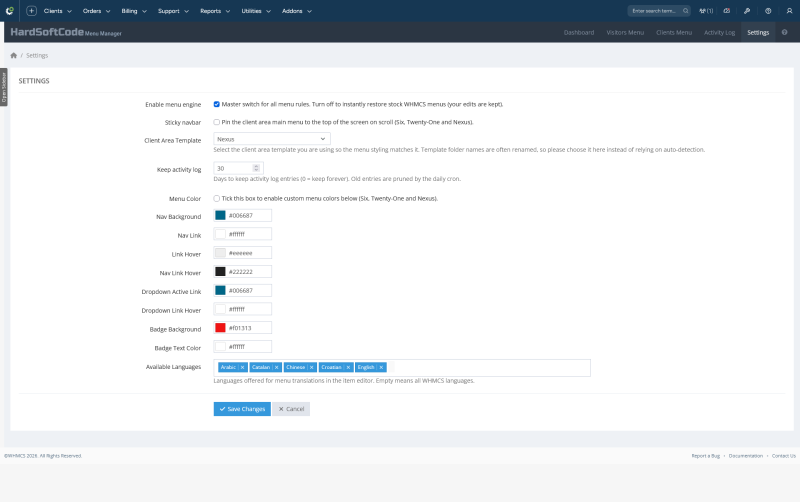800x502 pixels.
Task: Remove the Croatian language tag
Action: (x=348, y=367)
